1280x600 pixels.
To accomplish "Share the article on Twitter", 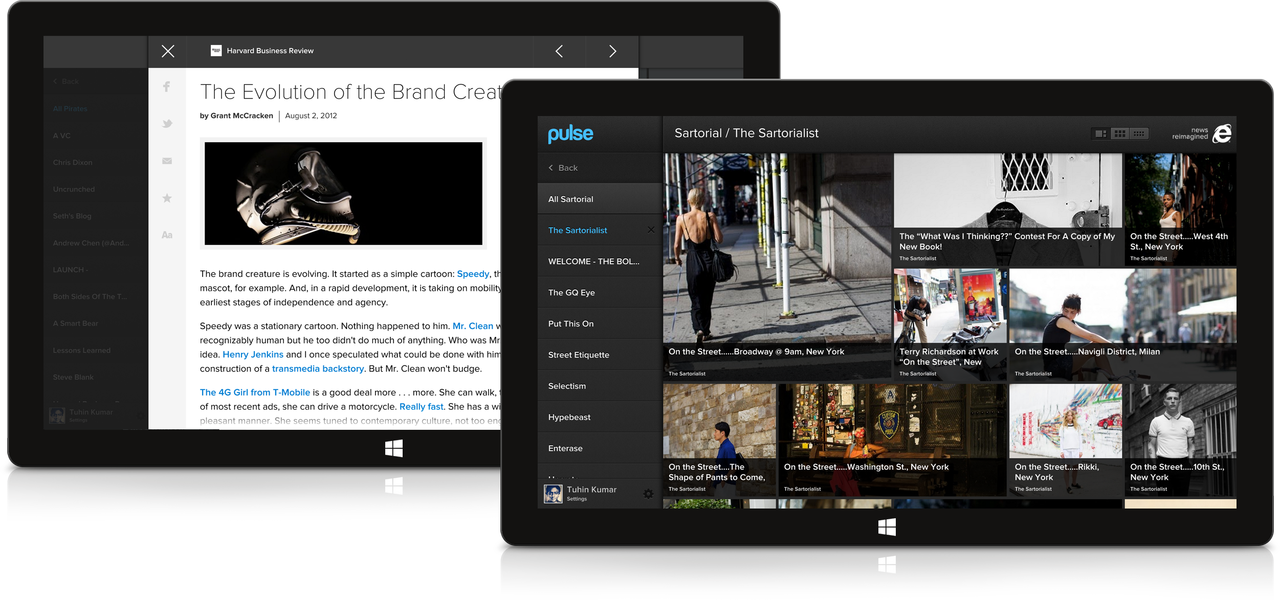I will 167,124.
